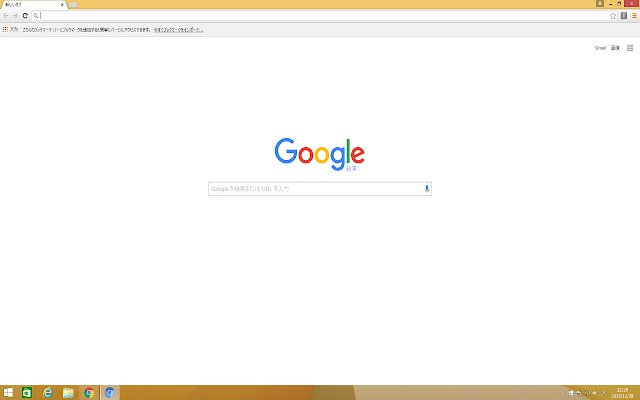The width and height of the screenshot is (640, 400).
Task: Switch to Google Chrome in taskbar
Action: pyautogui.click(x=89, y=393)
